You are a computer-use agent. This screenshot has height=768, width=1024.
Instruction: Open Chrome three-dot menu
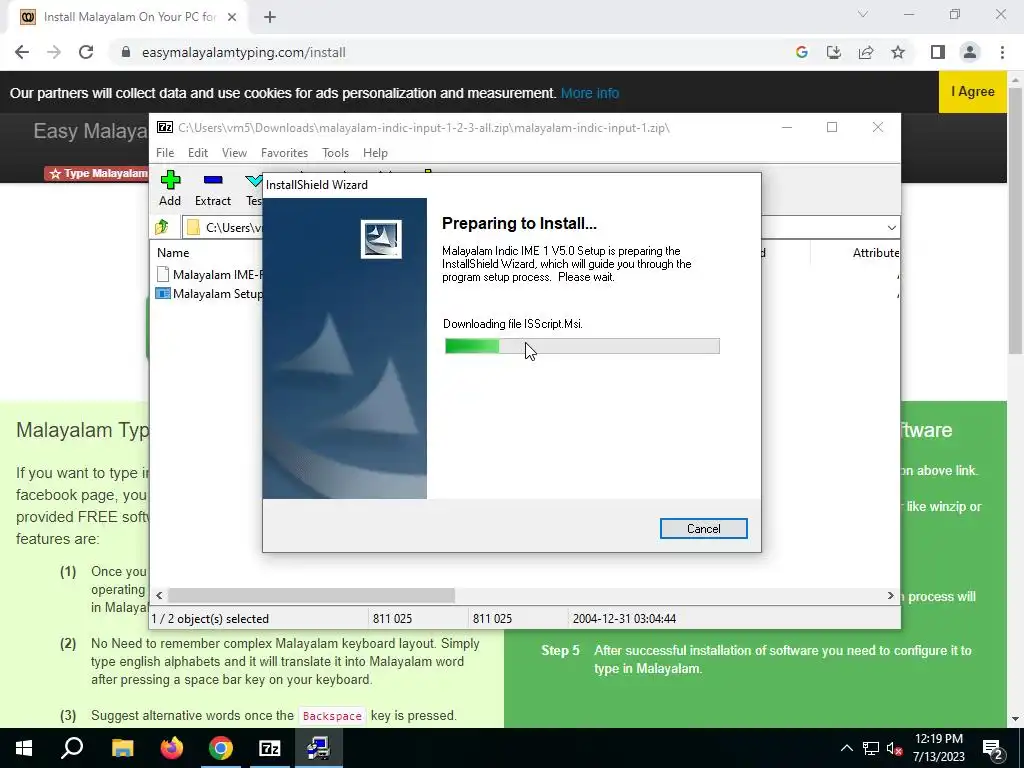click(1002, 52)
